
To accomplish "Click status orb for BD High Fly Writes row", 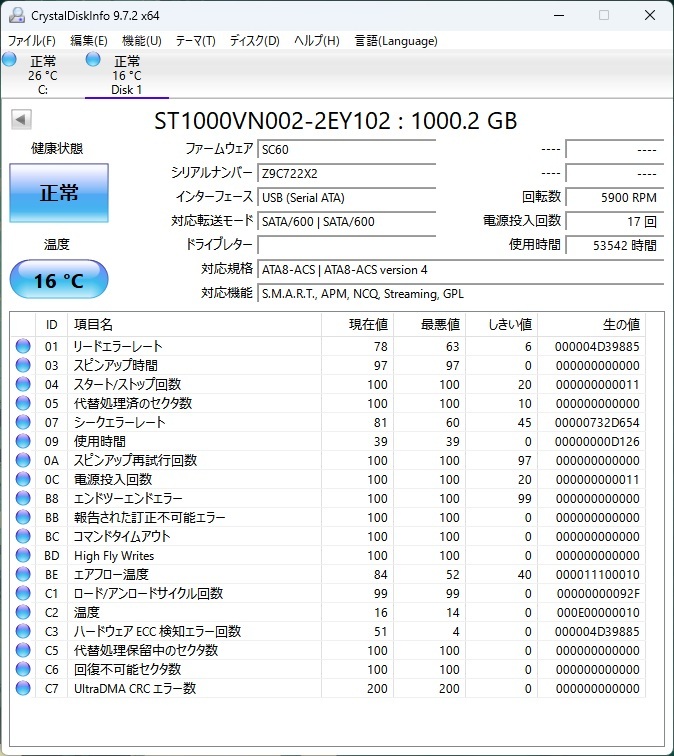I will point(23,555).
